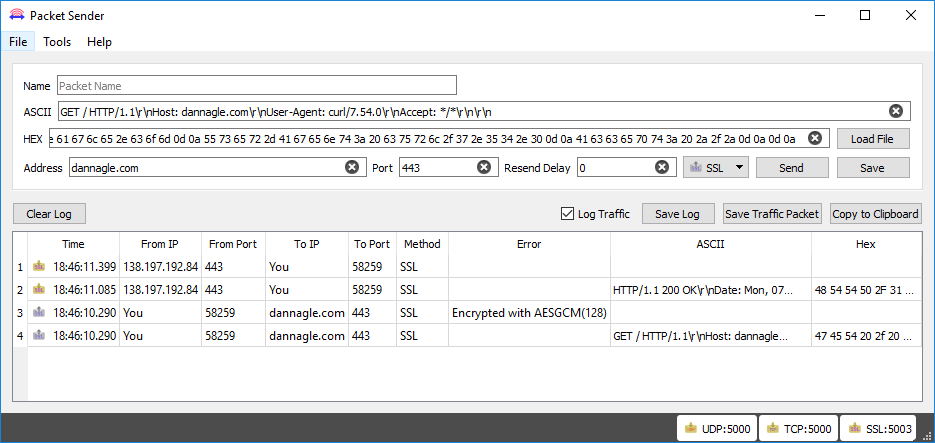This screenshot has height=443, width=935.
Task: Select log row number 4 header
Action: tap(20, 335)
